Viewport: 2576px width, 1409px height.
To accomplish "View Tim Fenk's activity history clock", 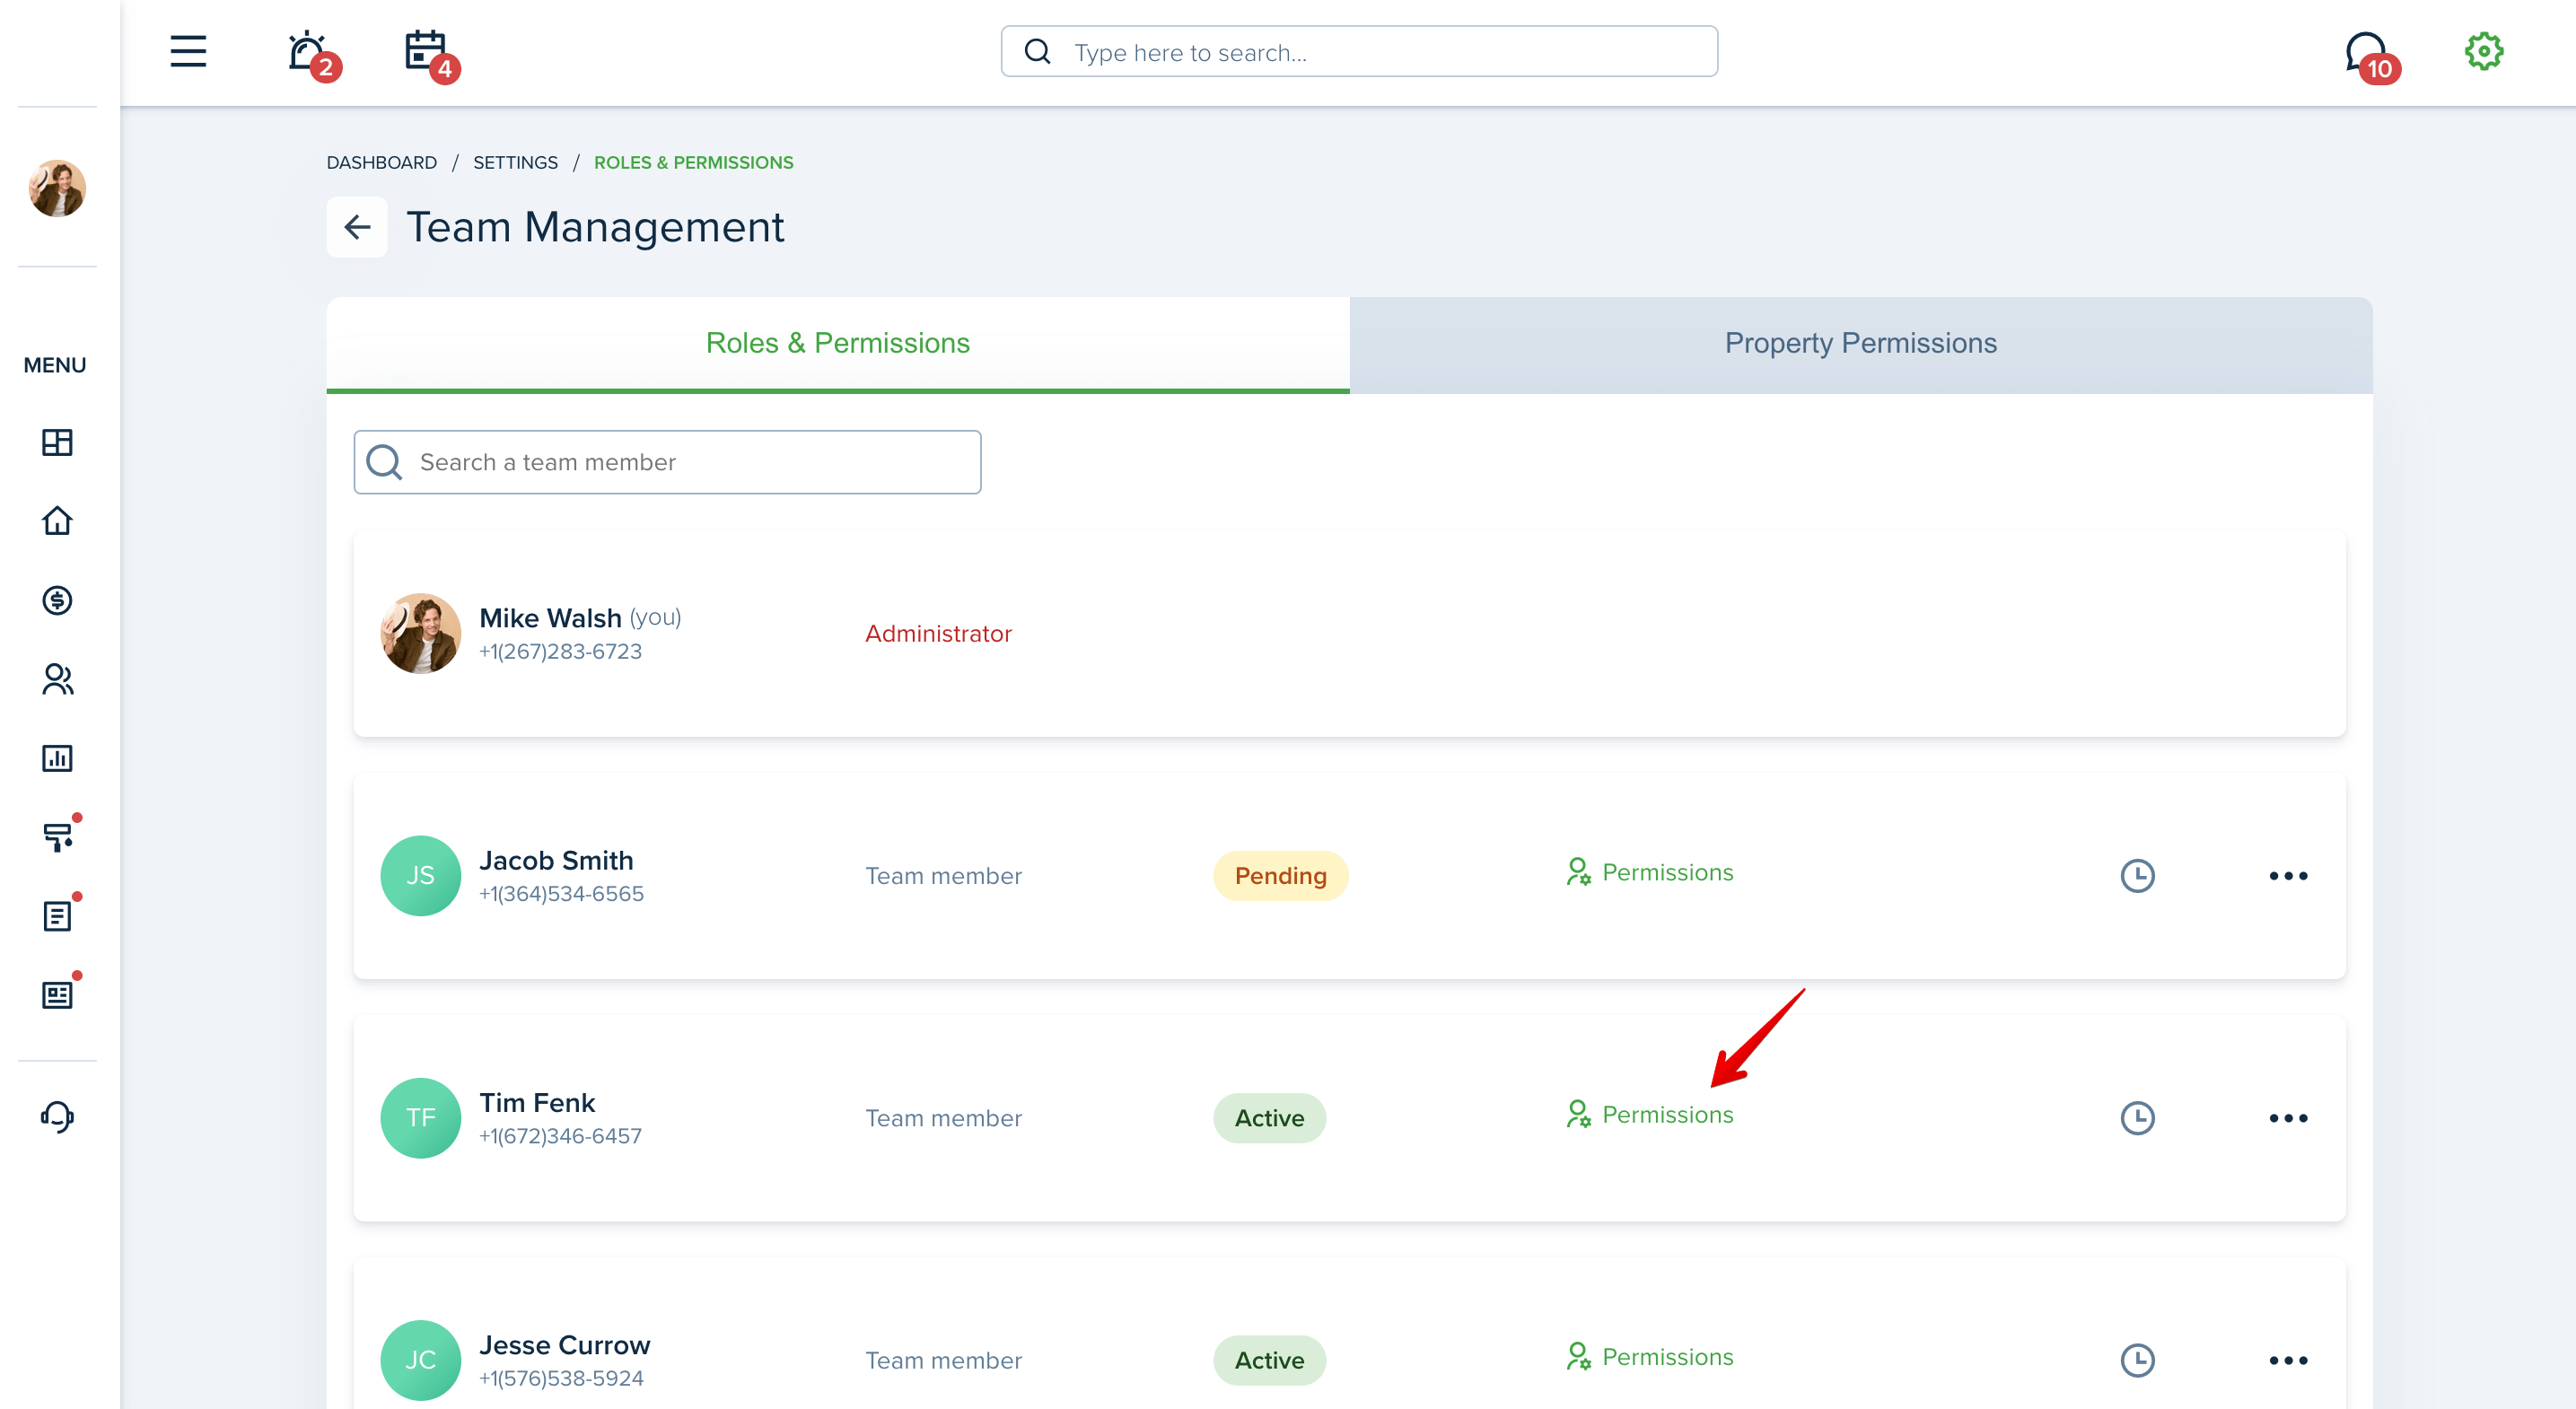I will coord(2137,1118).
